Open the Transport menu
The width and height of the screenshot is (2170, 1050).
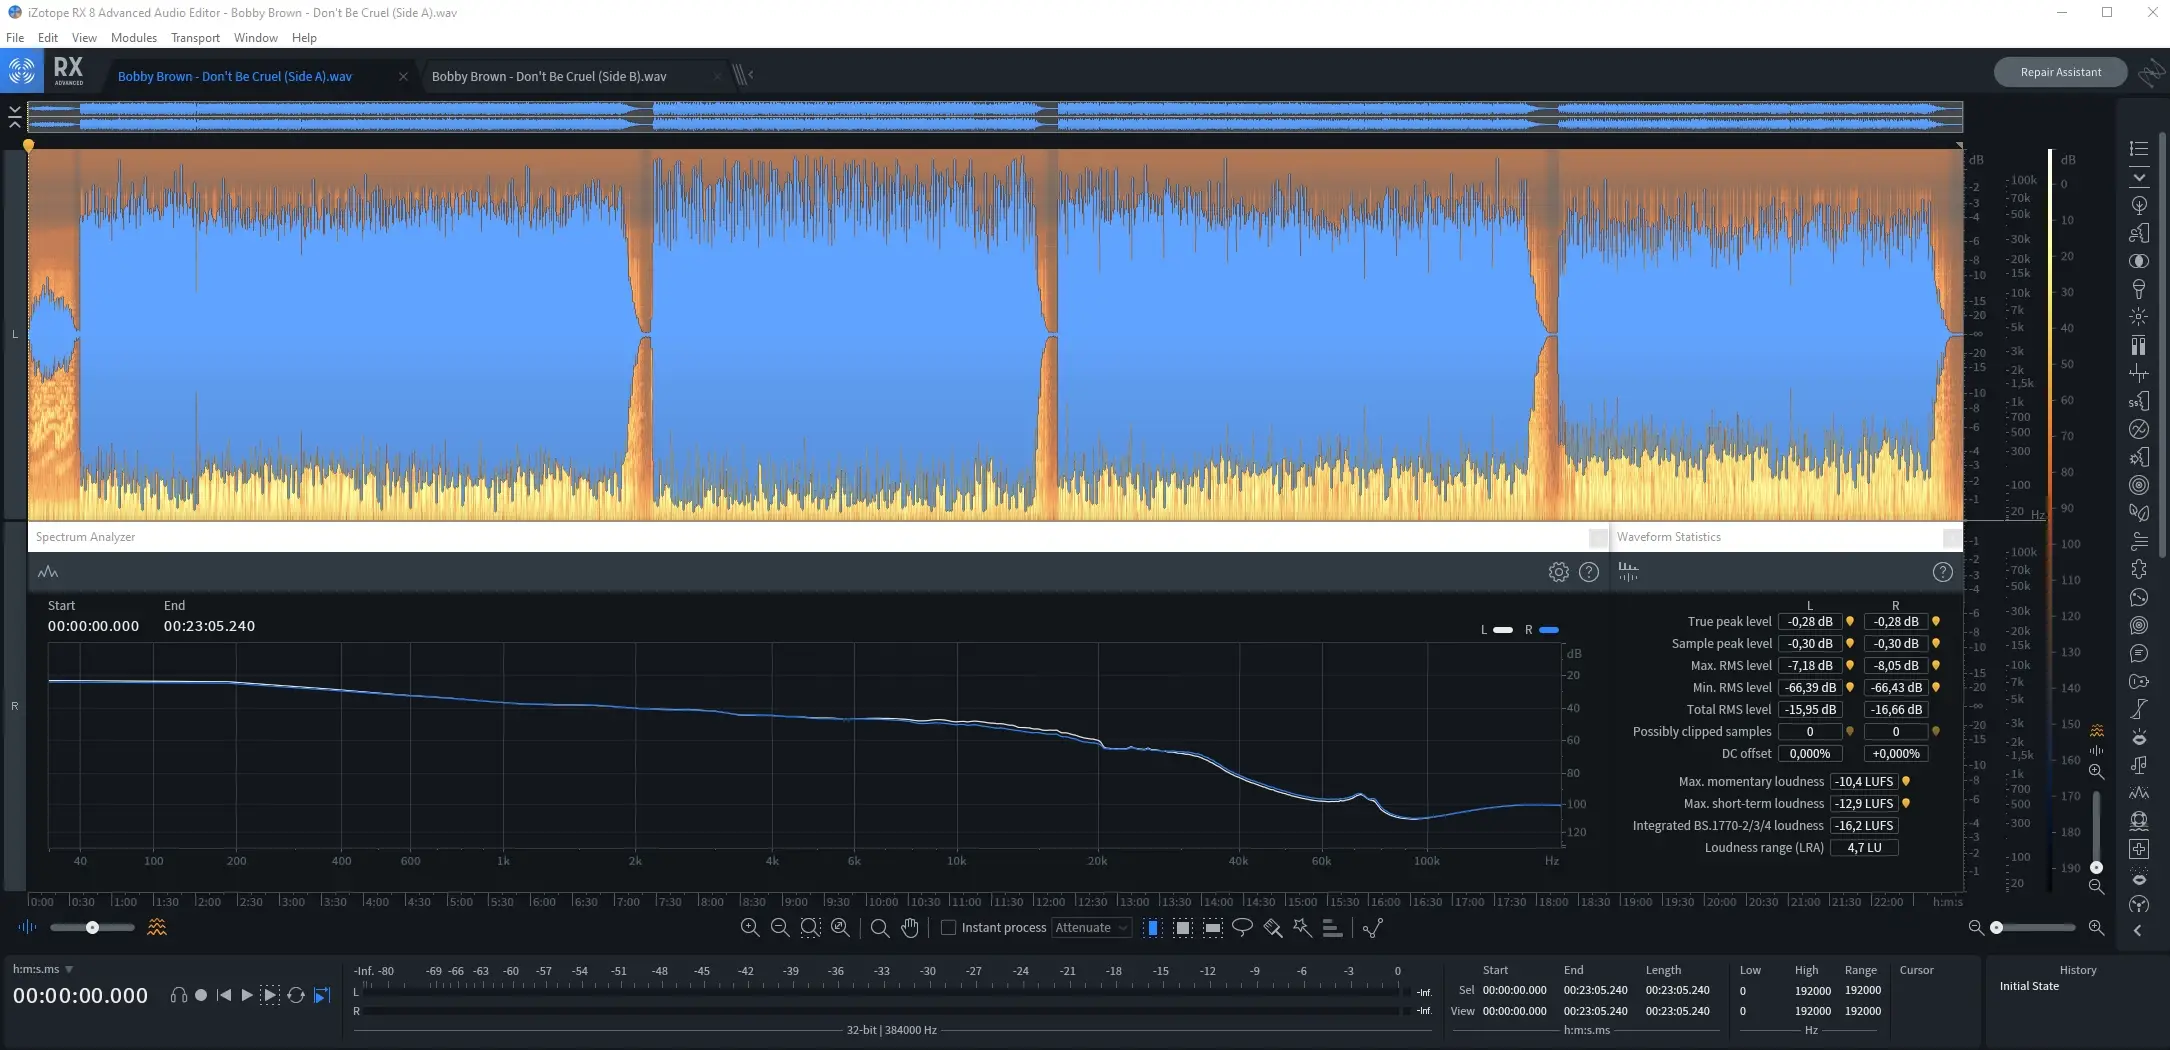pos(195,37)
